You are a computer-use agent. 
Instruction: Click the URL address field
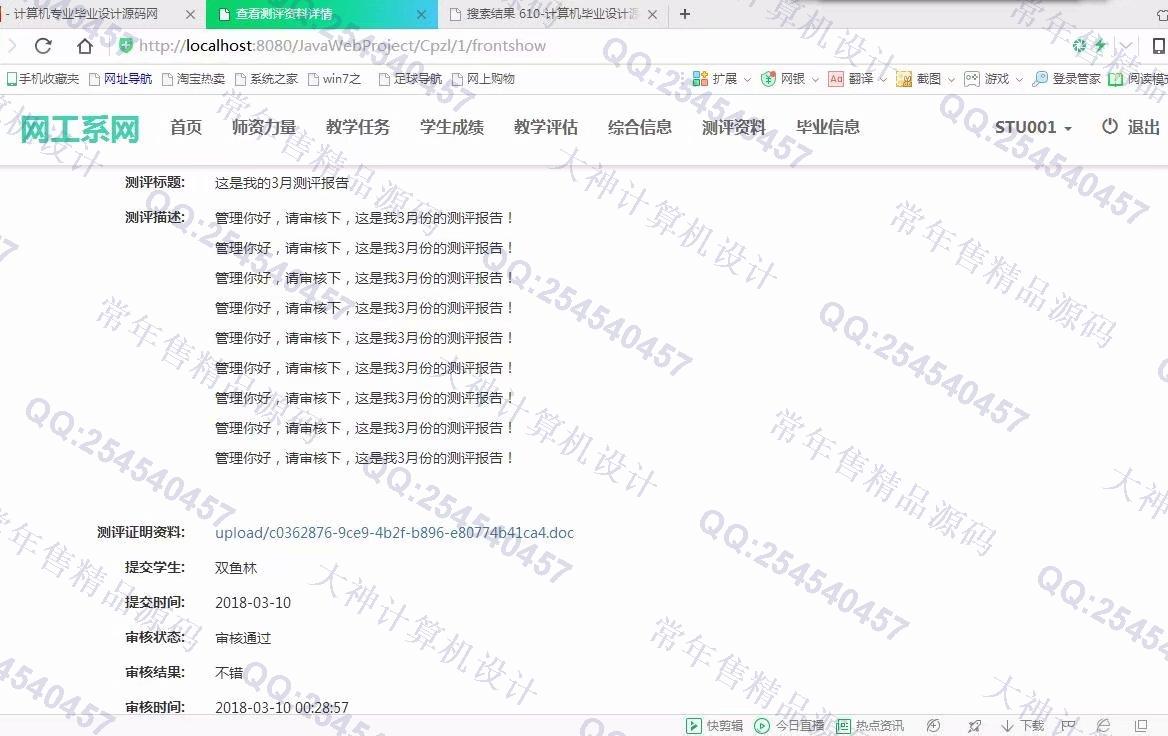click(x=596, y=45)
